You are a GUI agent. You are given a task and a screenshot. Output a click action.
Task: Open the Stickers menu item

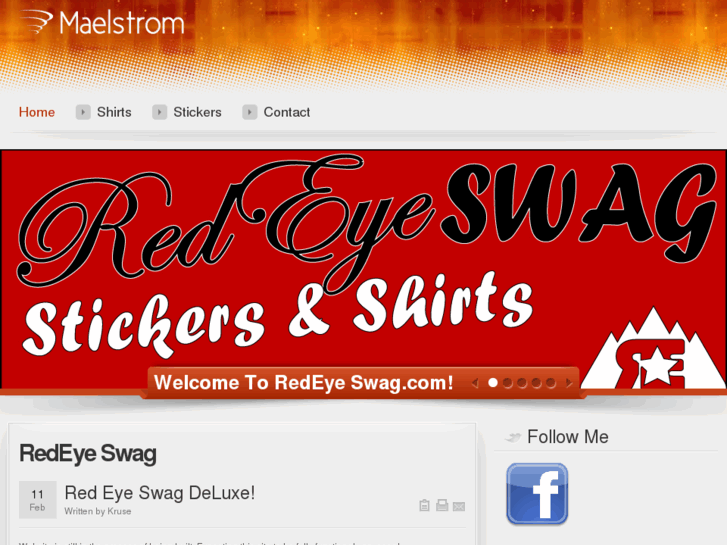198,112
